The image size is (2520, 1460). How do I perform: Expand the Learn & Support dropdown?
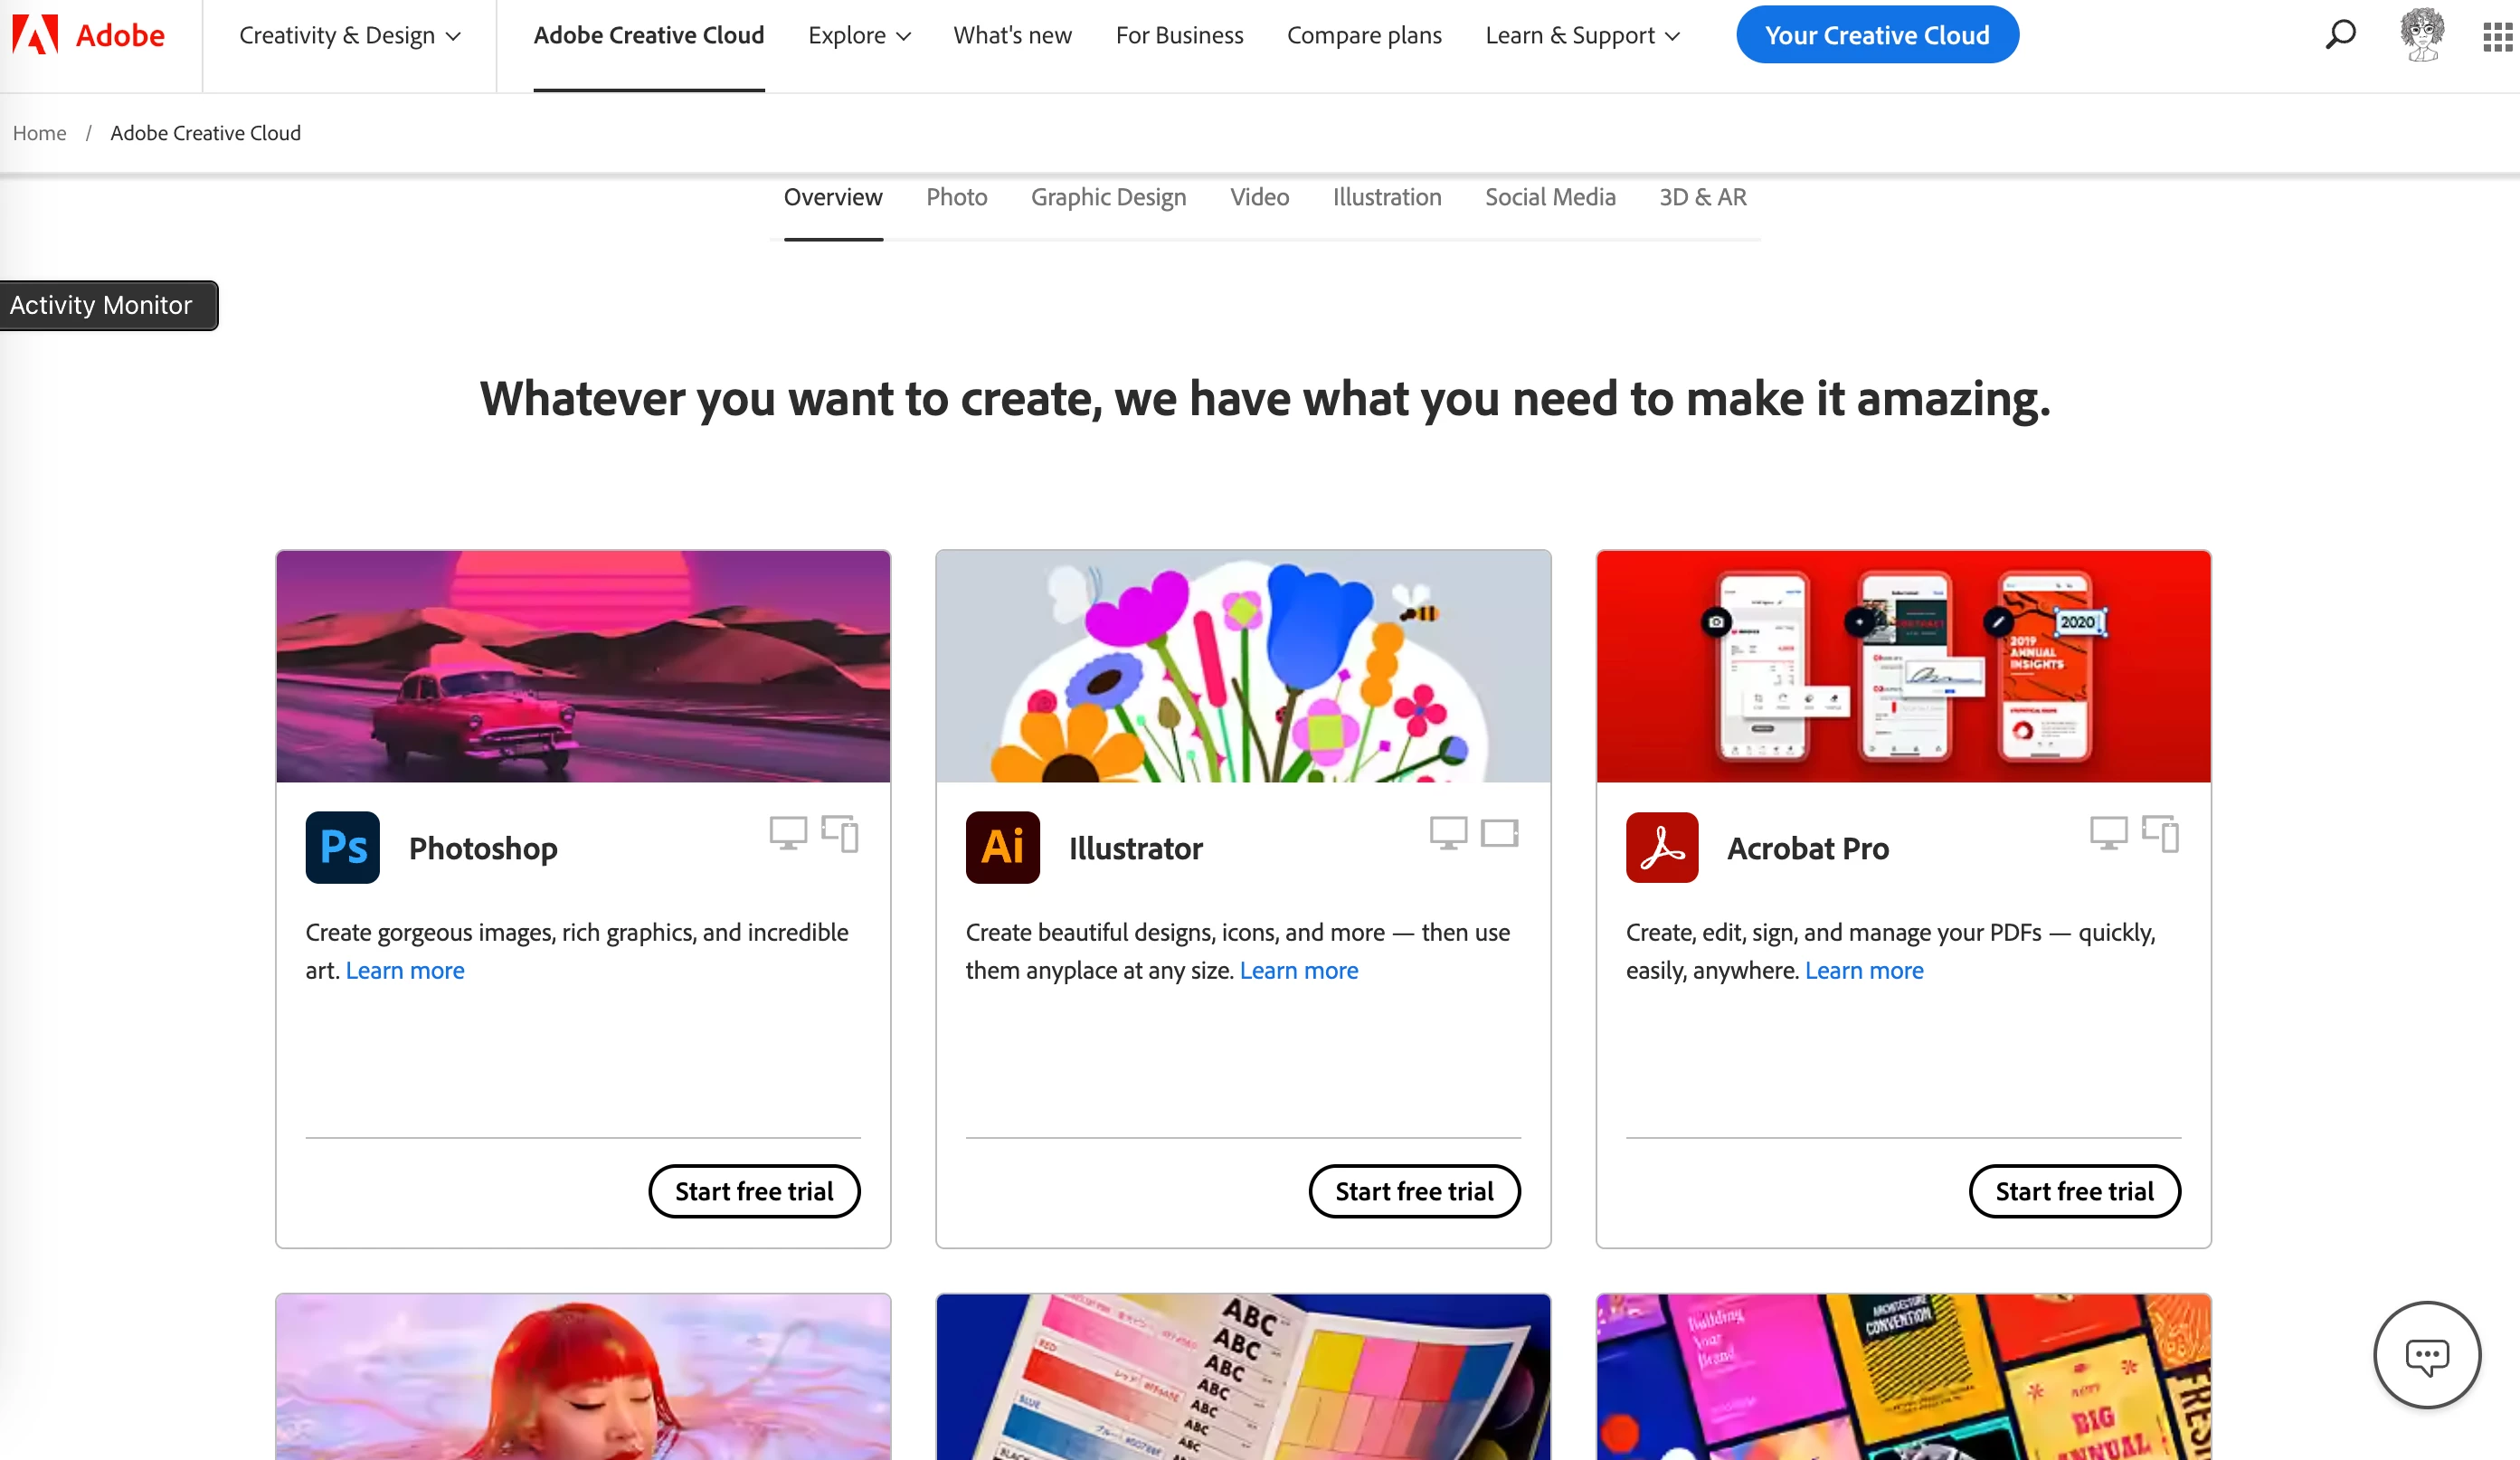click(x=1582, y=36)
